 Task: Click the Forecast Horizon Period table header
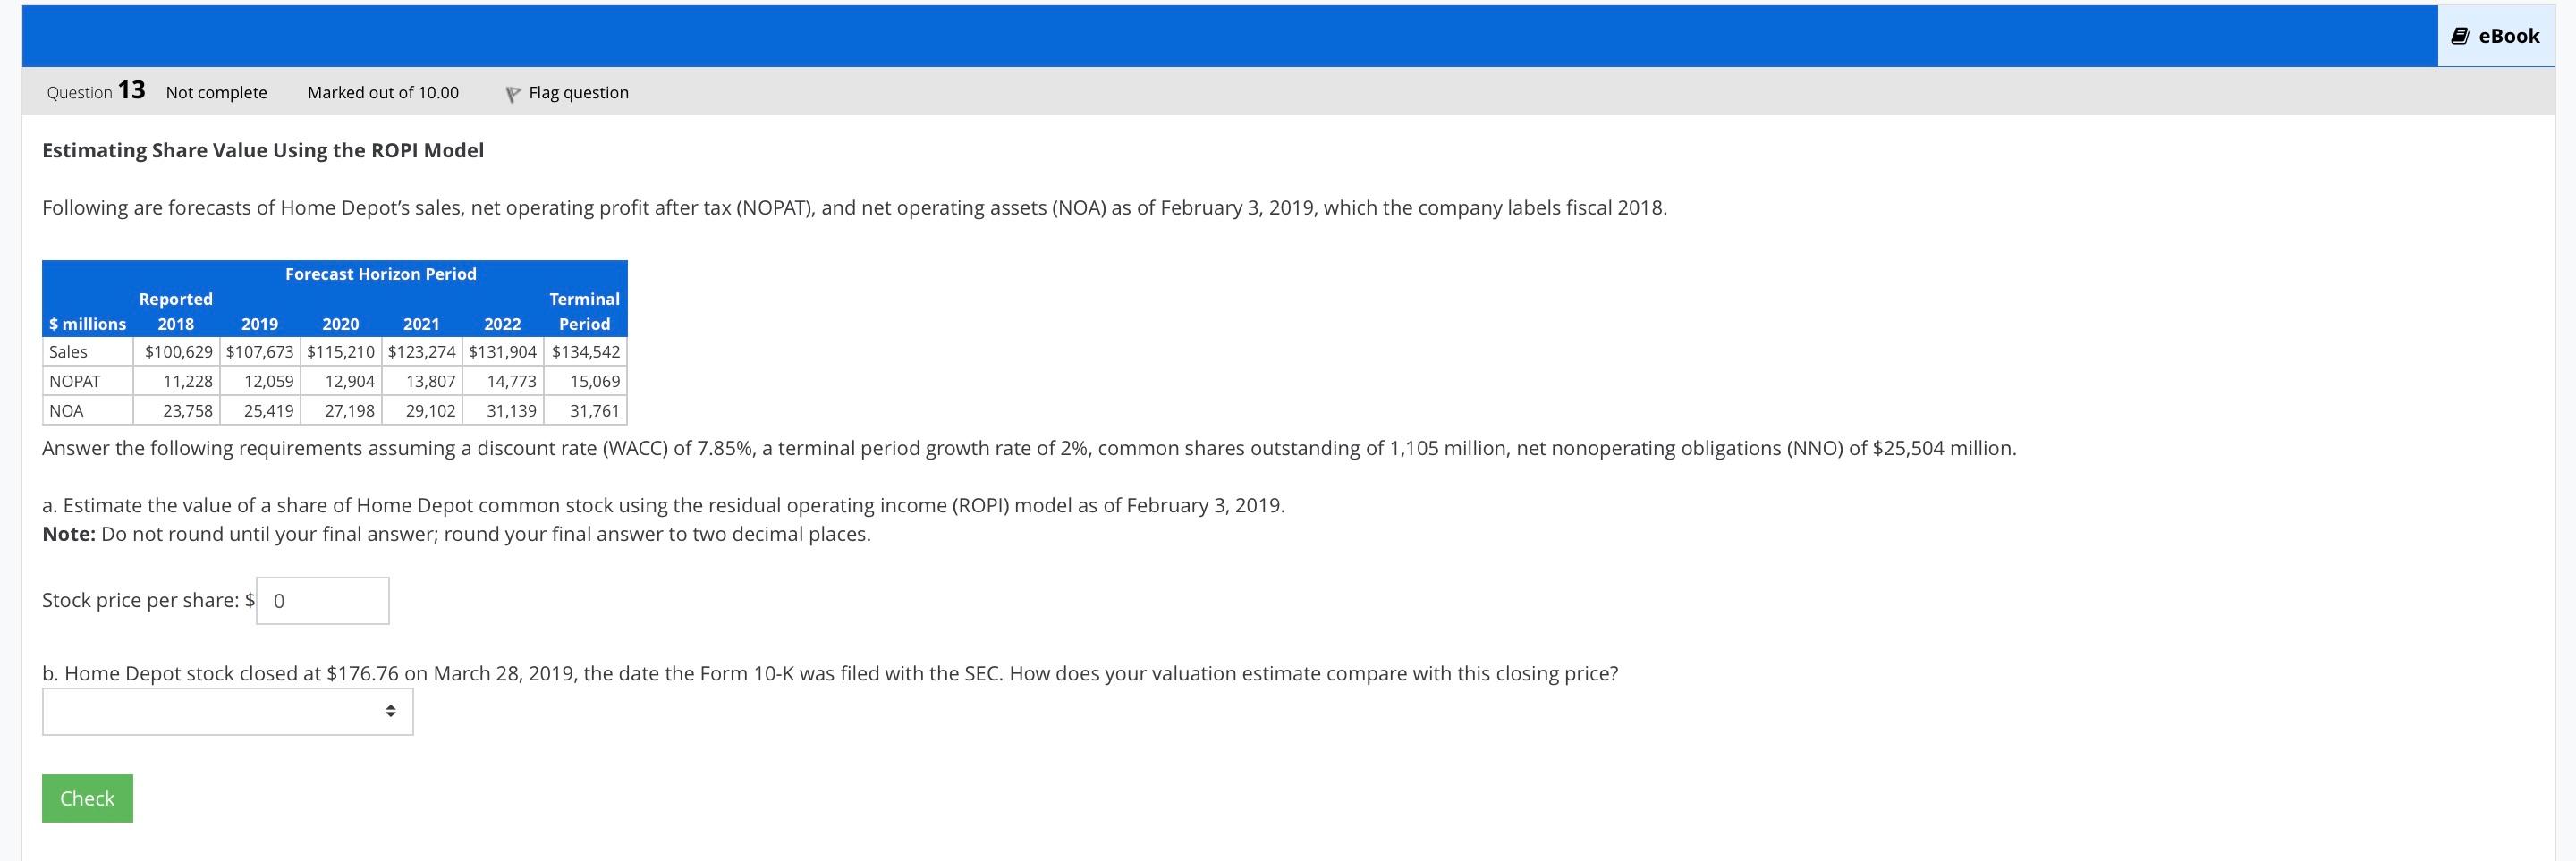(380, 273)
